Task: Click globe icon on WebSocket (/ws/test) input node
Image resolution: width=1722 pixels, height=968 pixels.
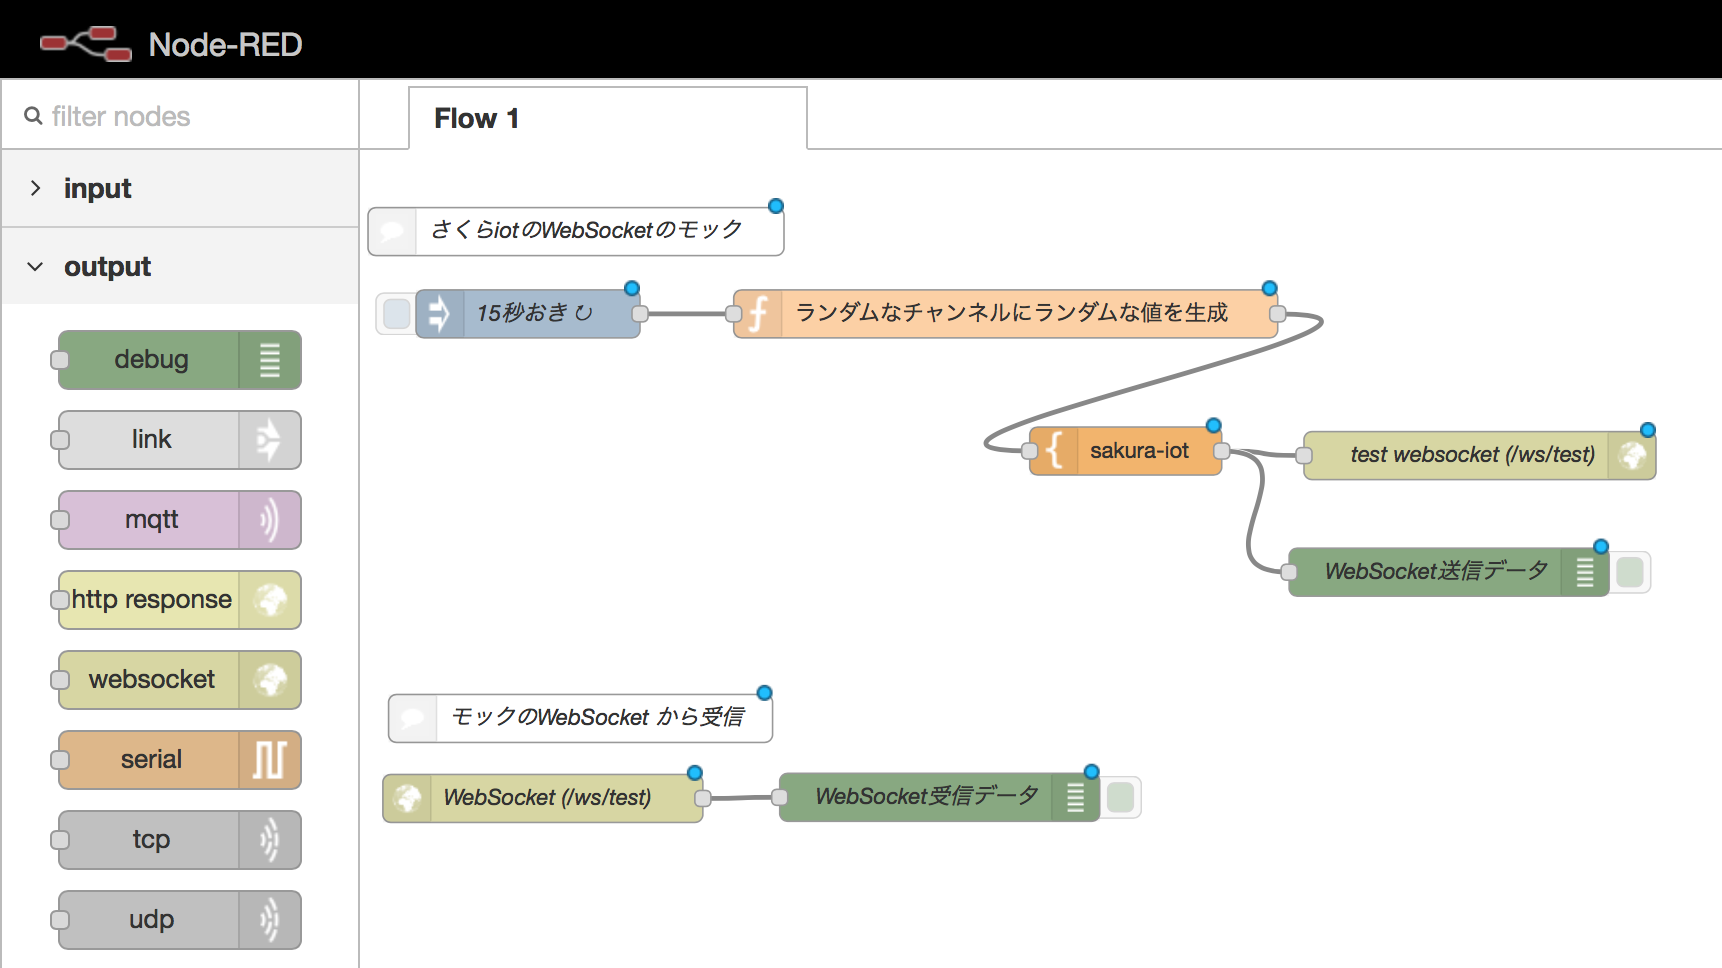Action: click(x=407, y=798)
